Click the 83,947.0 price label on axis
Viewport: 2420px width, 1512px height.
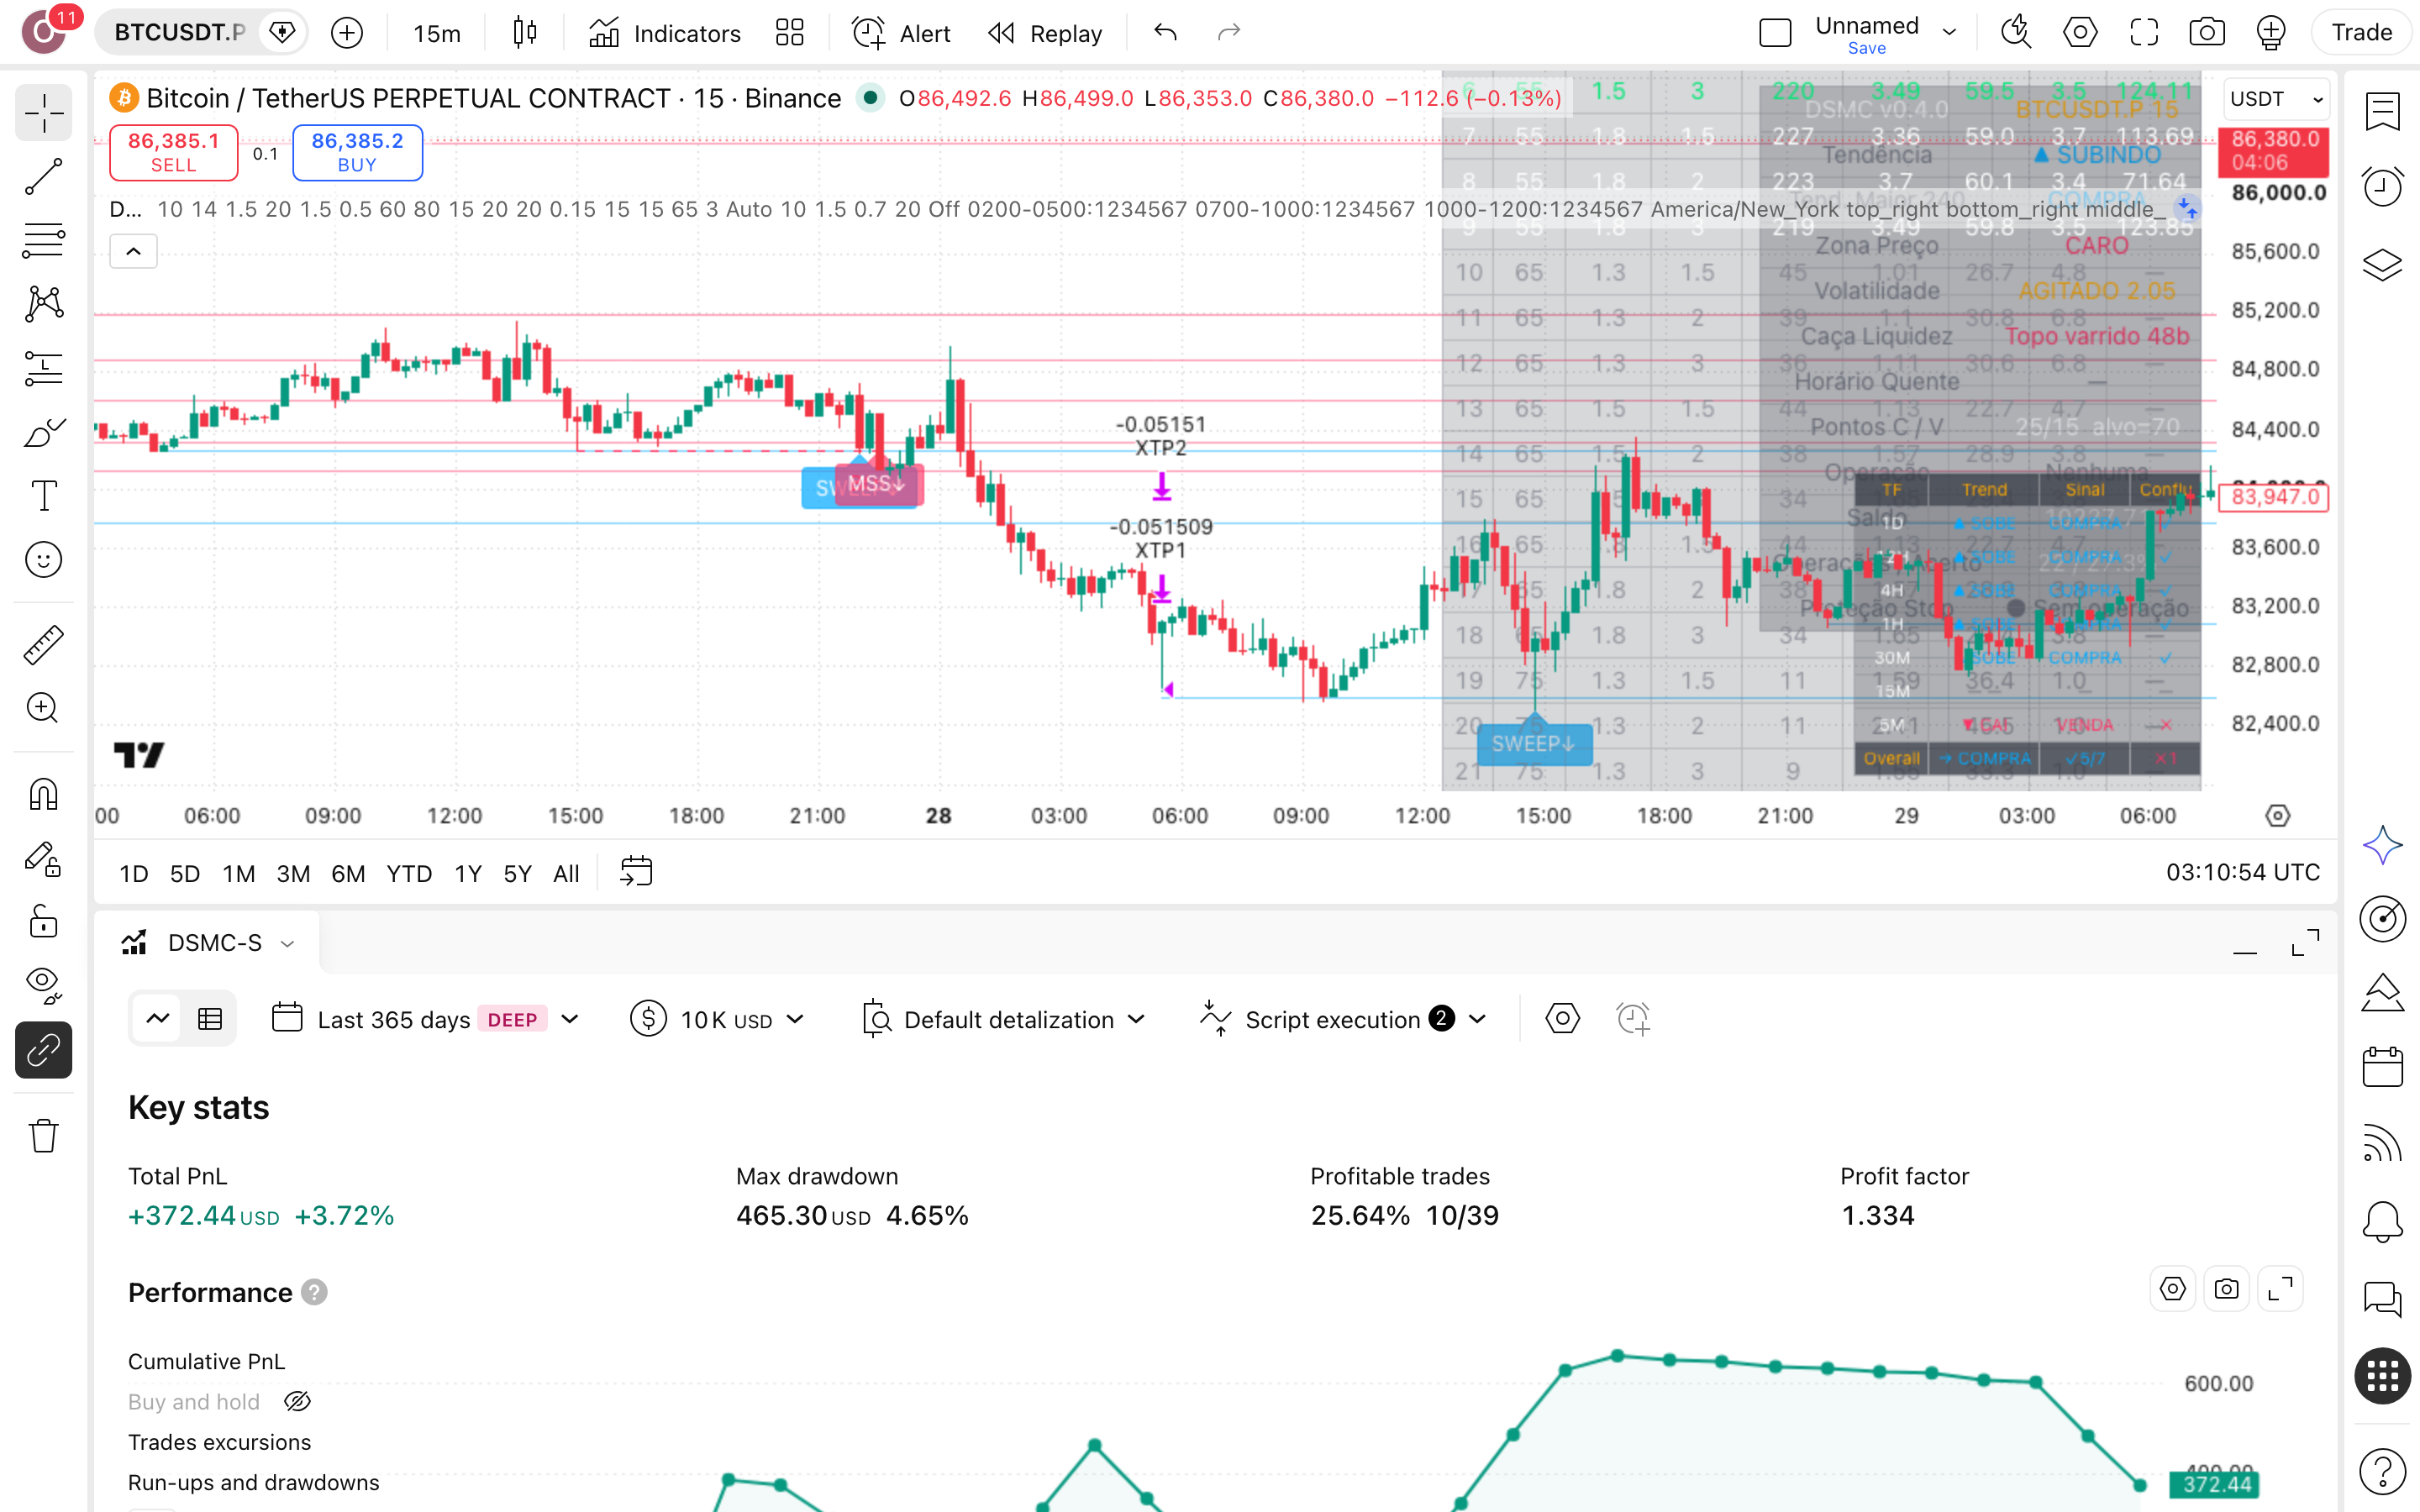2274,497
